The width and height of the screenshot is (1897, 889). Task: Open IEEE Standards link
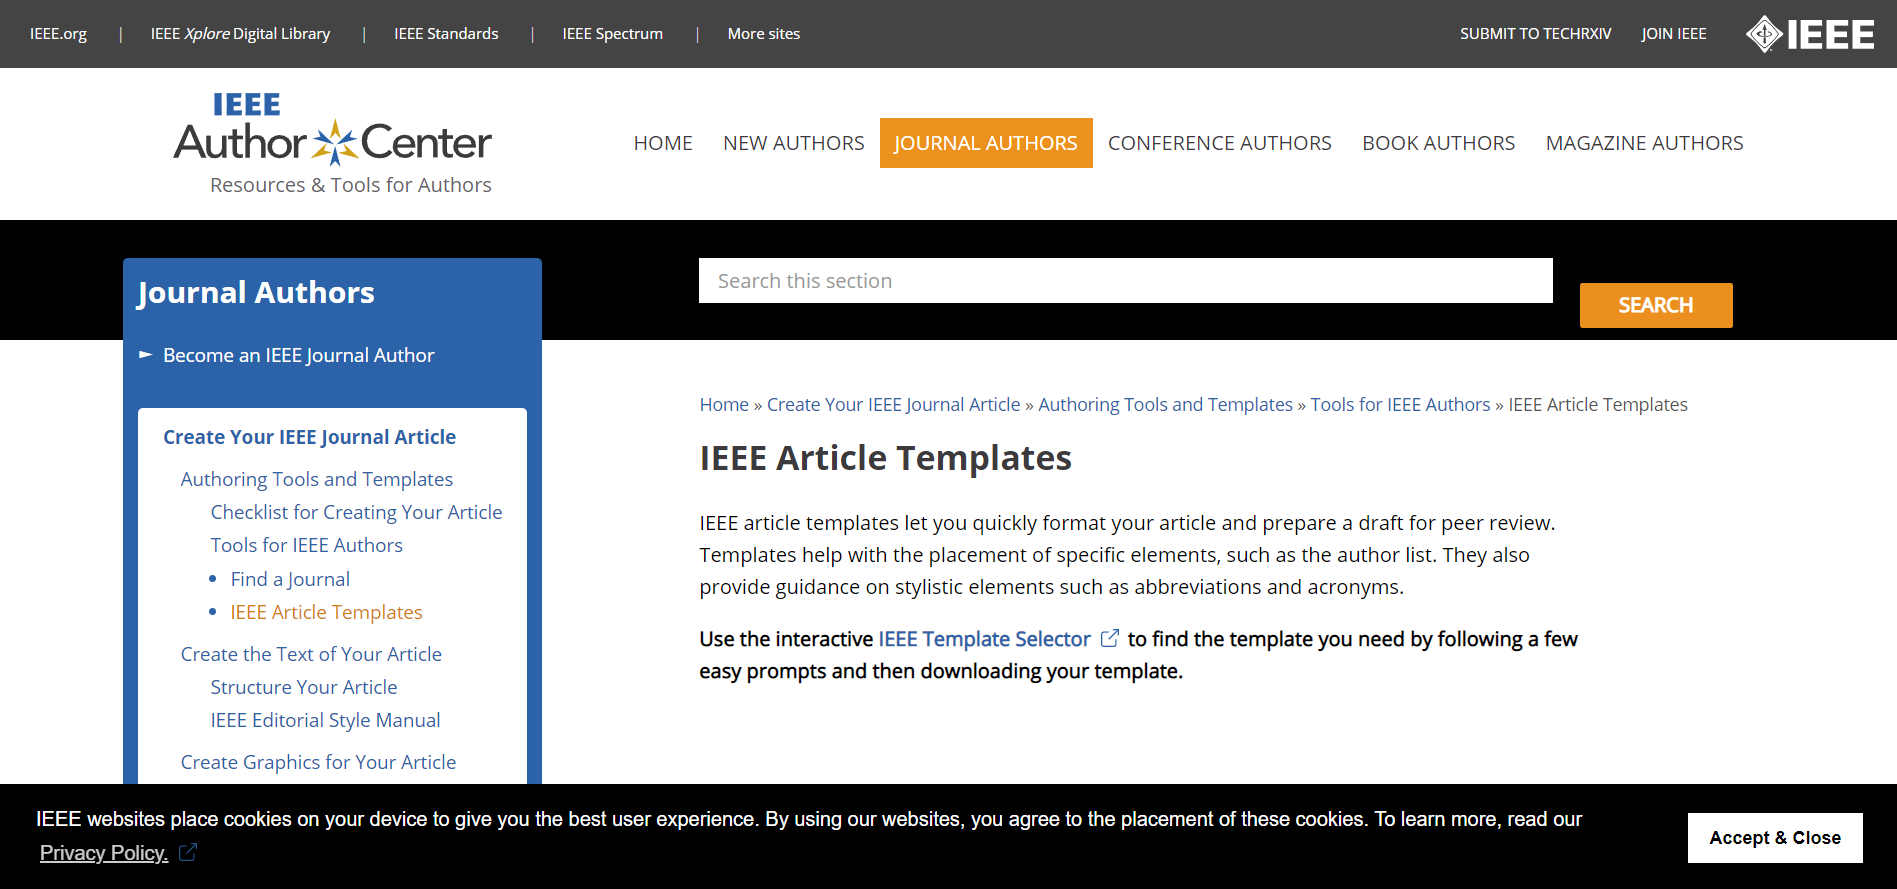[446, 34]
